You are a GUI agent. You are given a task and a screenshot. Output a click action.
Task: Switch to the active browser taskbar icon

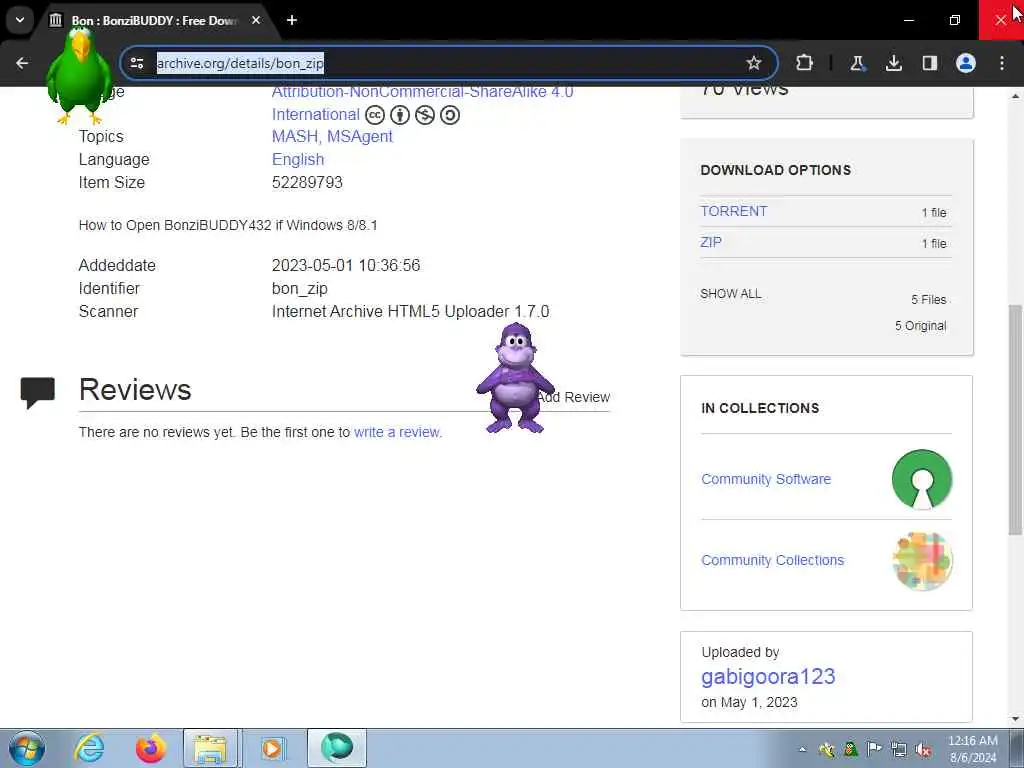tap(336, 748)
